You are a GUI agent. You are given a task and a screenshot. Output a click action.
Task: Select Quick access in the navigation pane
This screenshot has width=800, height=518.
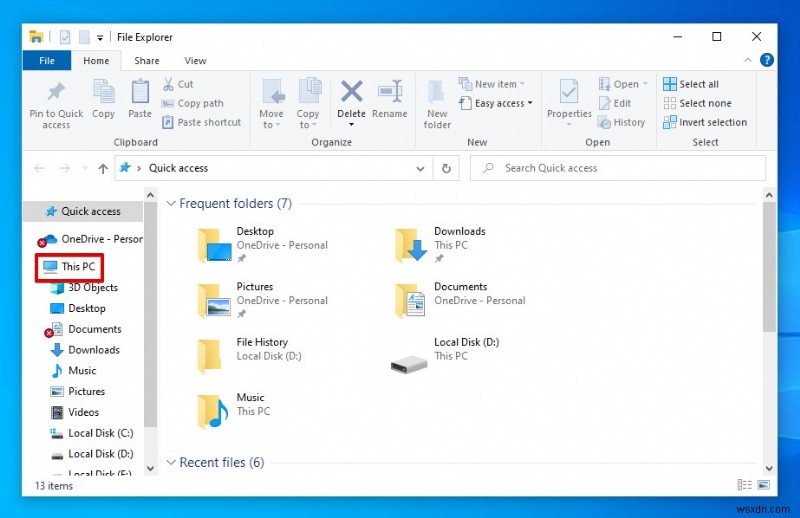(x=83, y=211)
